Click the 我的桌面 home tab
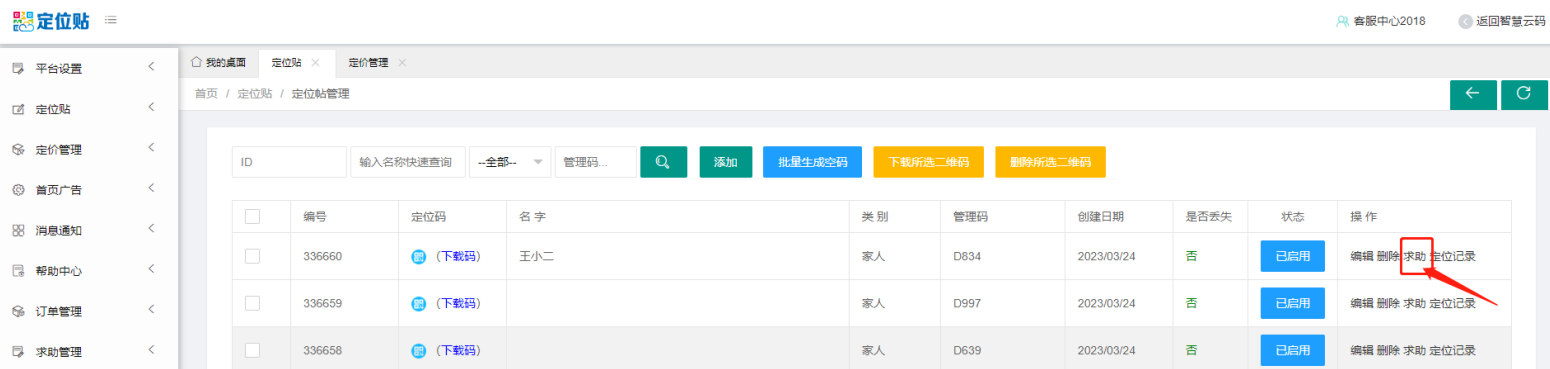Screen dimensions: 1550x369 pyautogui.click(x=218, y=62)
